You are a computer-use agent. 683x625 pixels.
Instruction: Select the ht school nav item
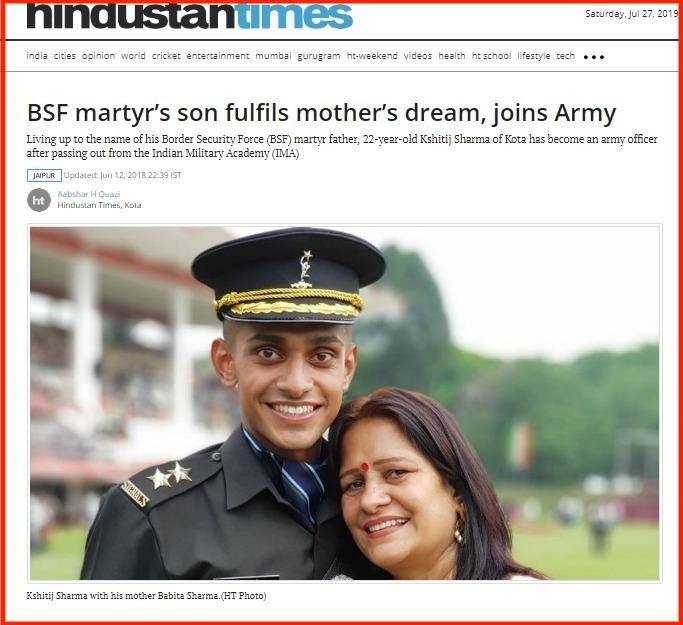pos(491,56)
